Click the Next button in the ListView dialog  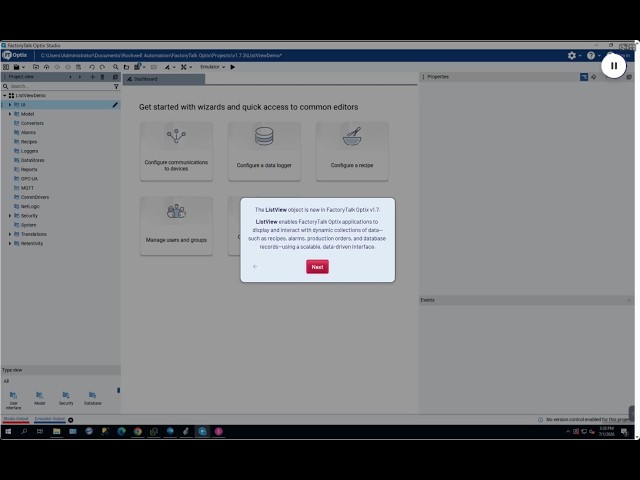[x=317, y=267]
